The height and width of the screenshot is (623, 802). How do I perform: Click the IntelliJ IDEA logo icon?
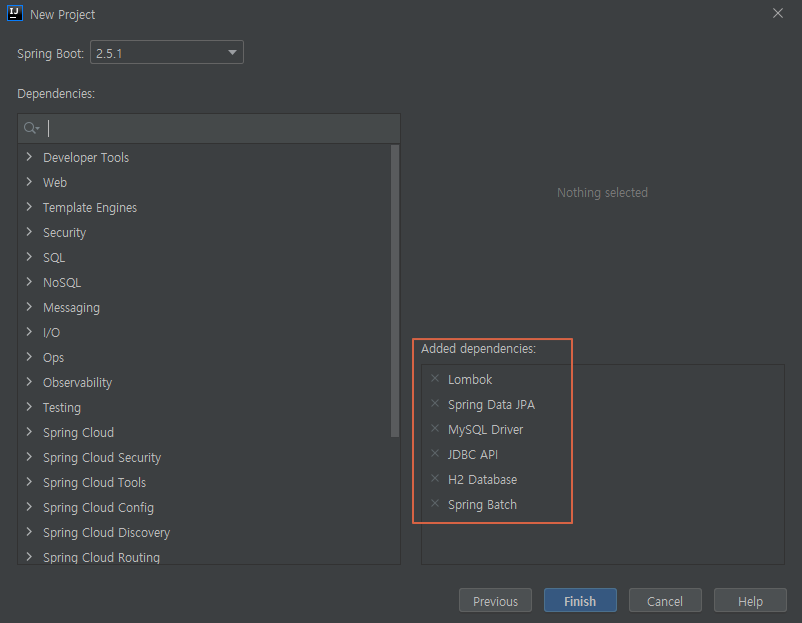(x=15, y=13)
